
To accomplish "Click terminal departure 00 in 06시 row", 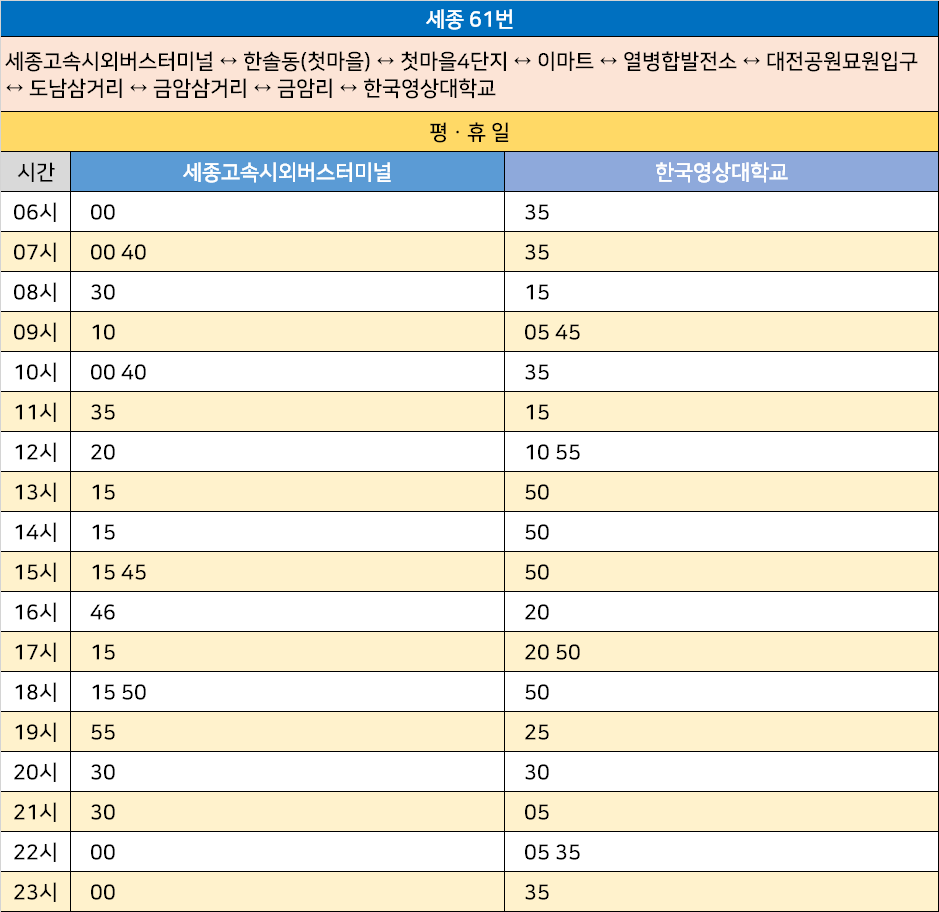I will coord(102,212).
